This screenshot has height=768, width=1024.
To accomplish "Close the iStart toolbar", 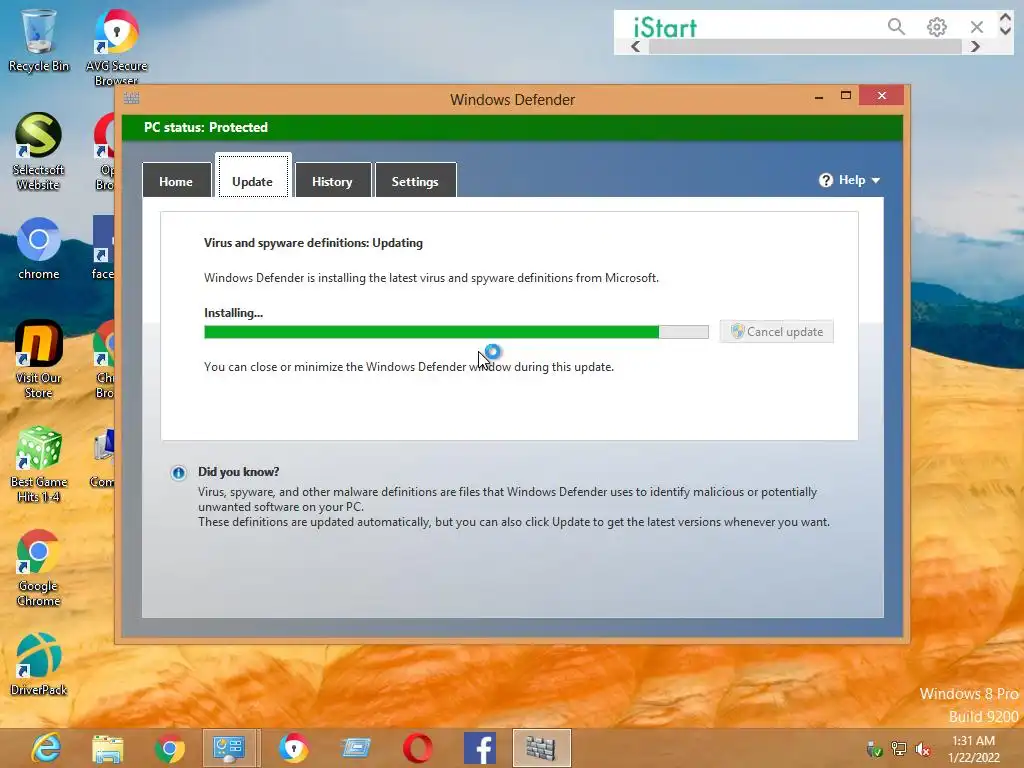I will tap(977, 27).
